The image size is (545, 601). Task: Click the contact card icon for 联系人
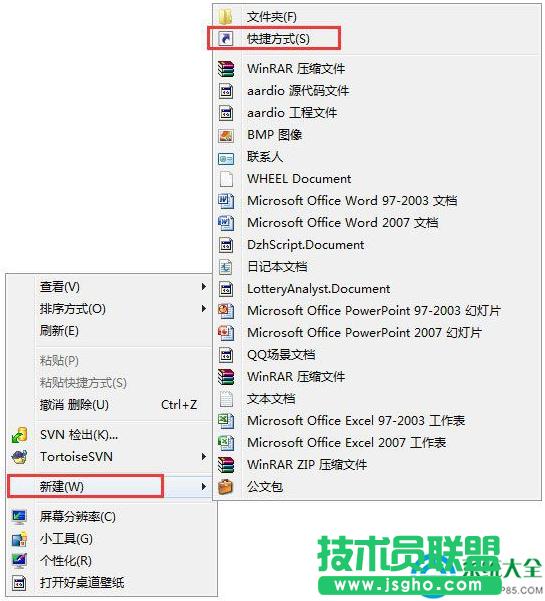(x=226, y=157)
